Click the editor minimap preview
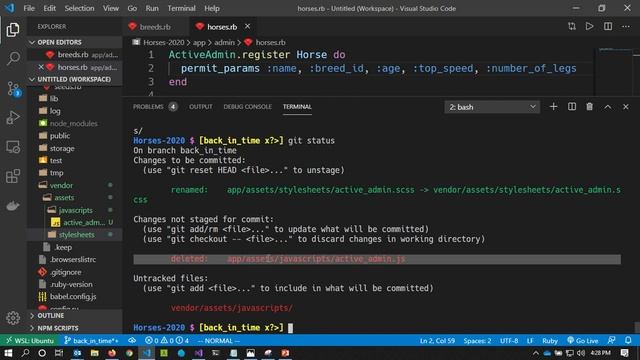 [x=616, y=71]
